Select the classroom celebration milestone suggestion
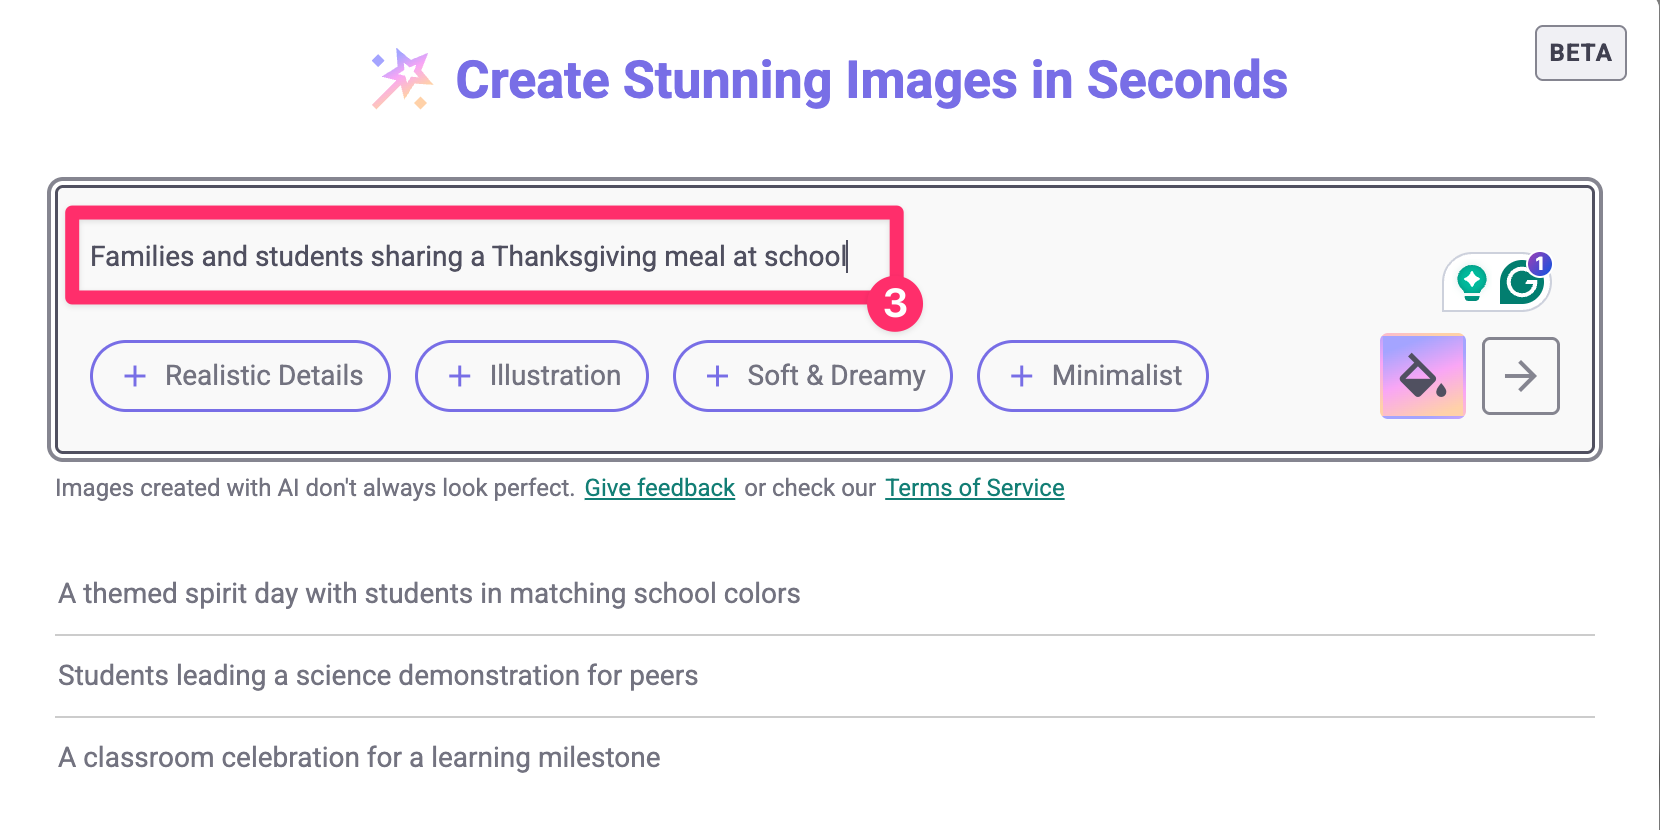Screen dimensions: 1660x830 point(359,758)
